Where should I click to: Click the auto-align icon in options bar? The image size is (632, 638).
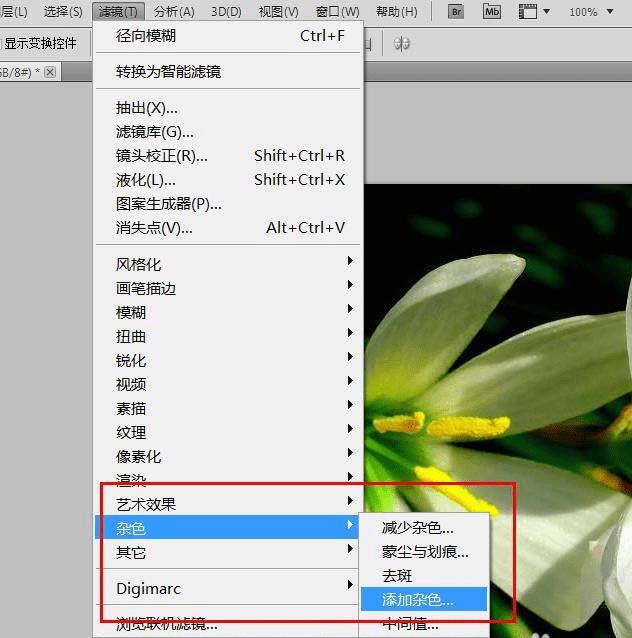tap(402, 44)
